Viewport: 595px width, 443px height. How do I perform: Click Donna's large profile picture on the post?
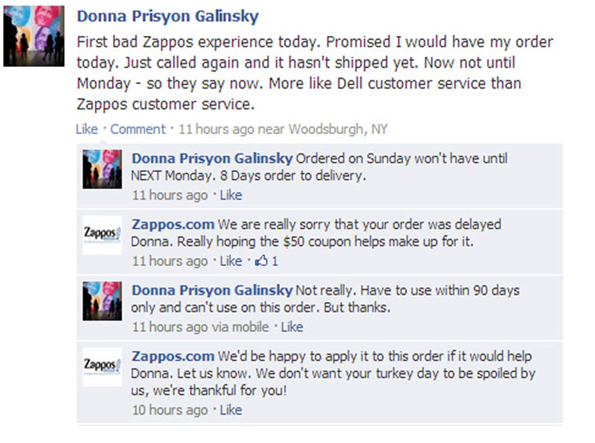[x=34, y=36]
